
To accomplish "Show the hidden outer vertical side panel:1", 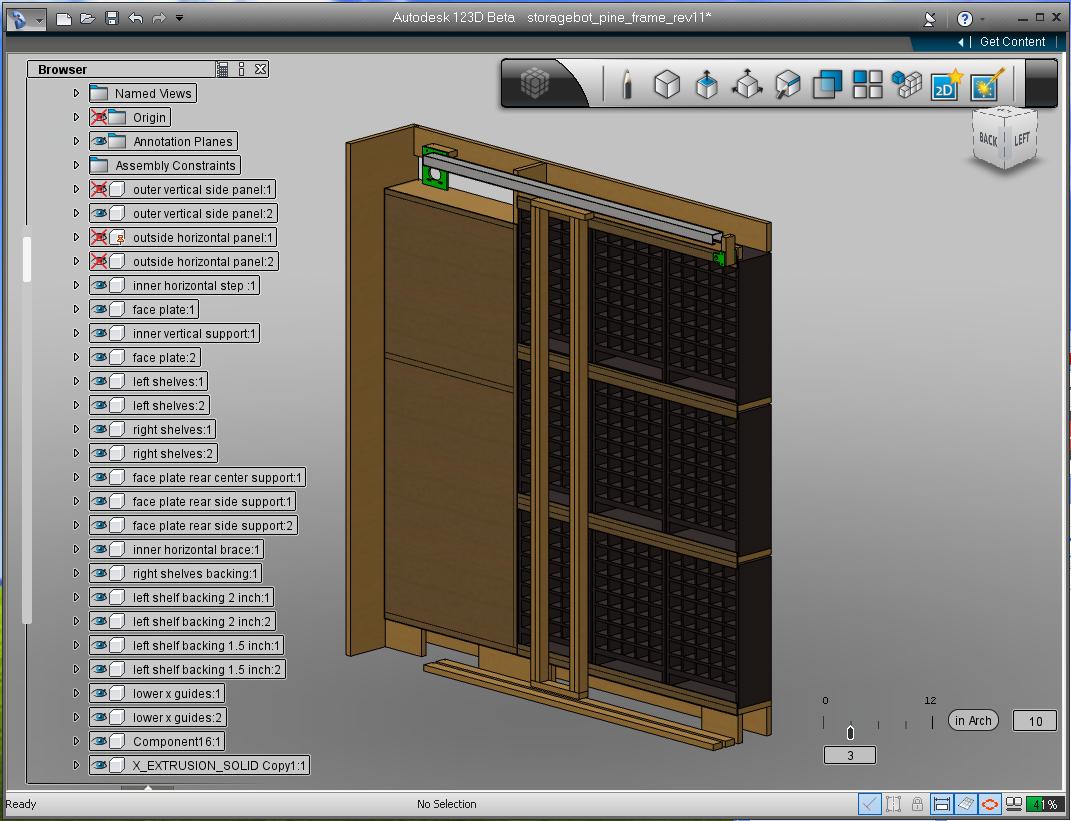I will click(99, 189).
